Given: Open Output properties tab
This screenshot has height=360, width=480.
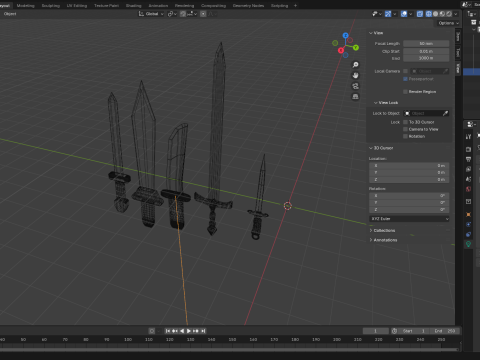Looking at the screenshot, I should point(468,159).
